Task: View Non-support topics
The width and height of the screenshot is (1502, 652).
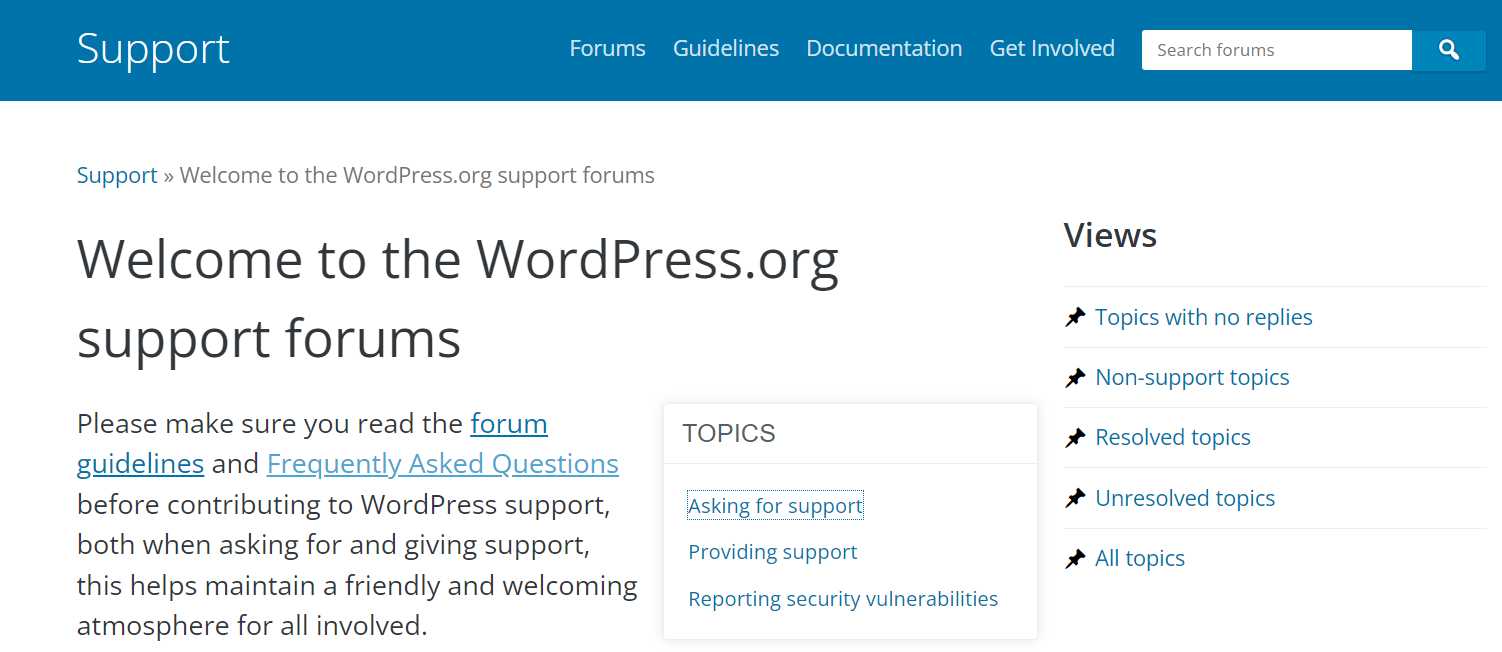Action: [x=1192, y=377]
